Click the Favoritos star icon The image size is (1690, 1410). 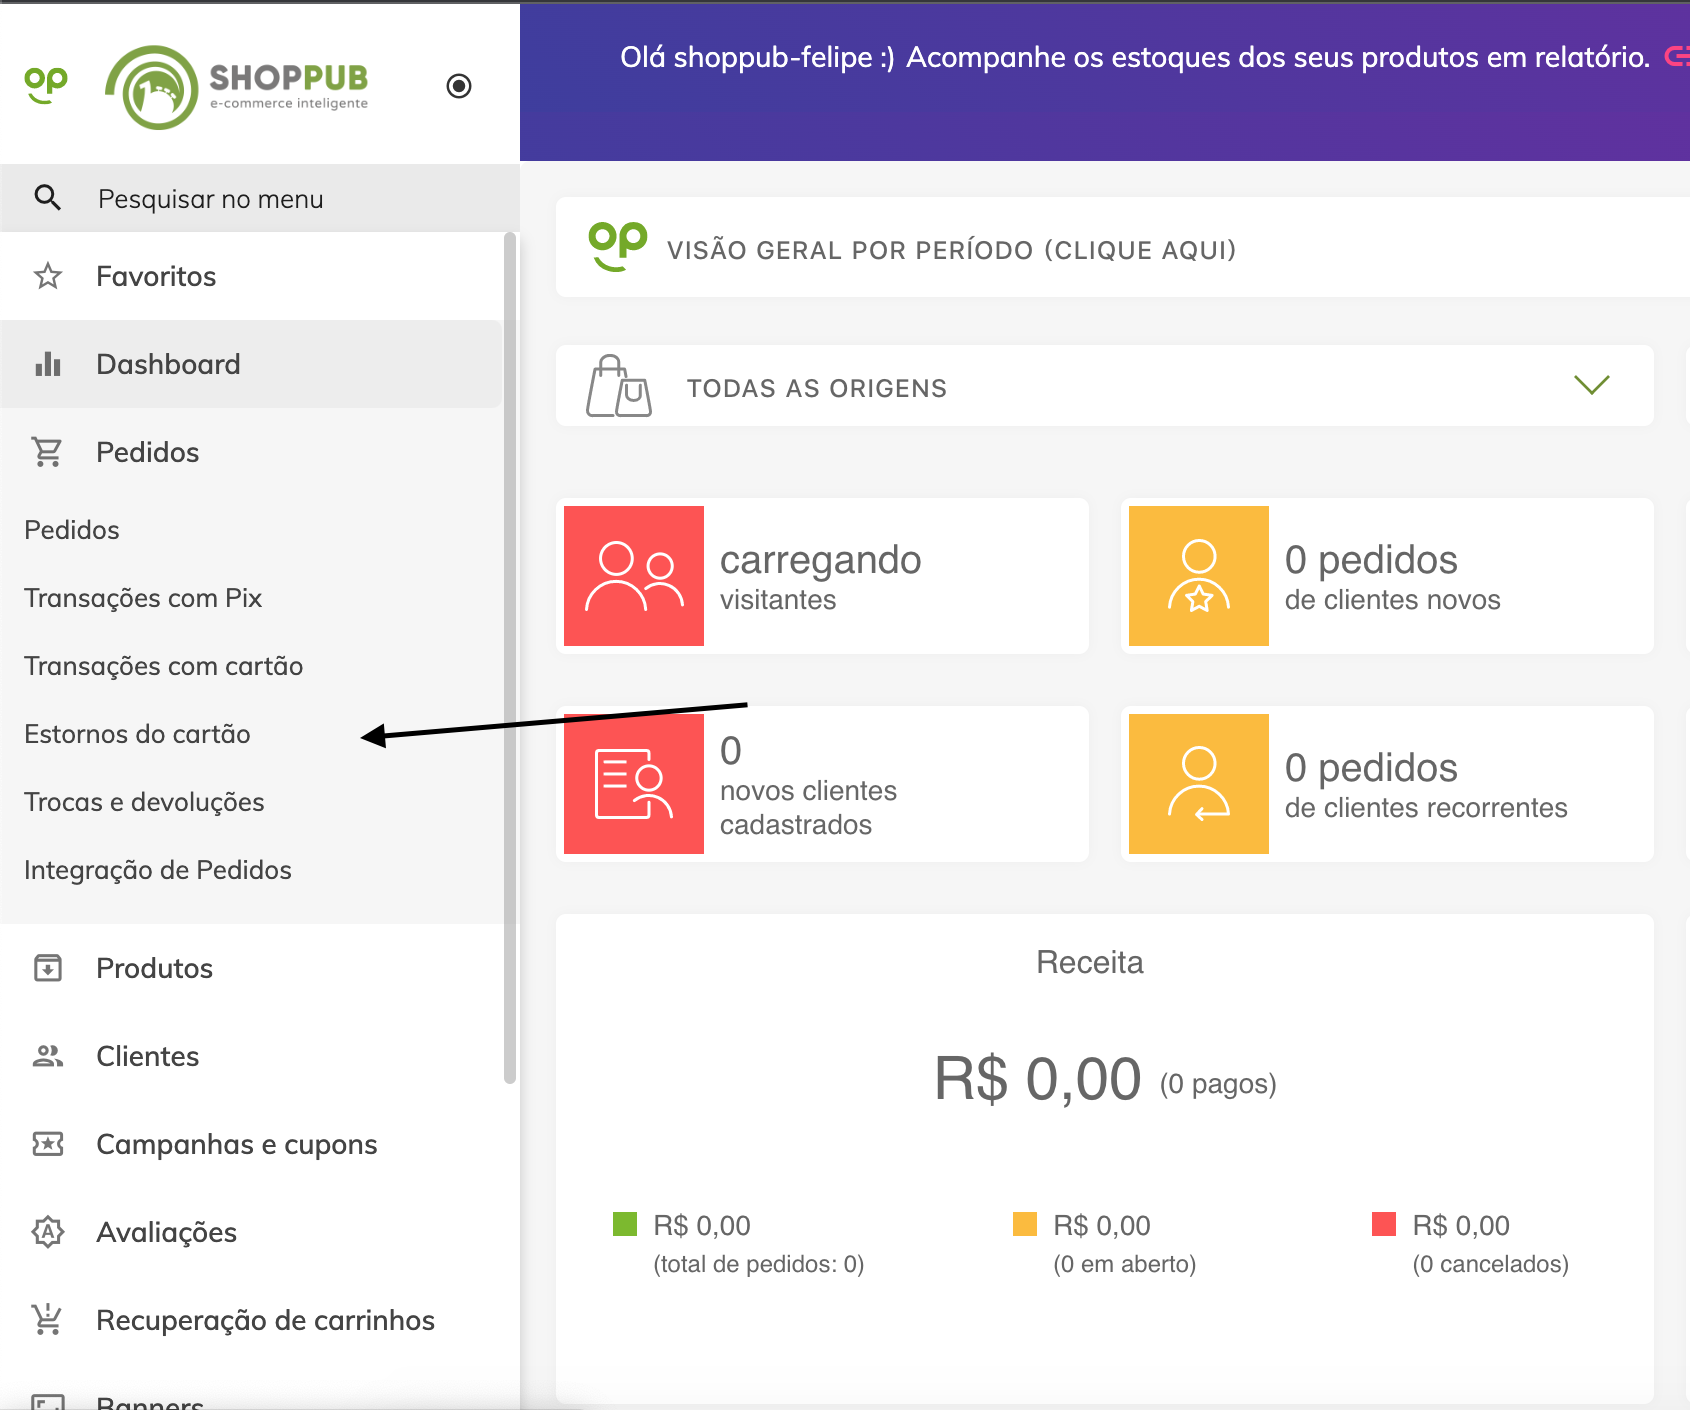(x=48, y=276)
